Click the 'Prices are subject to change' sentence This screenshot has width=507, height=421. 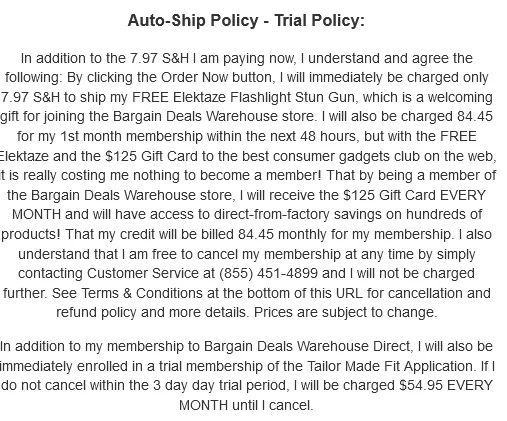[345, 313]
